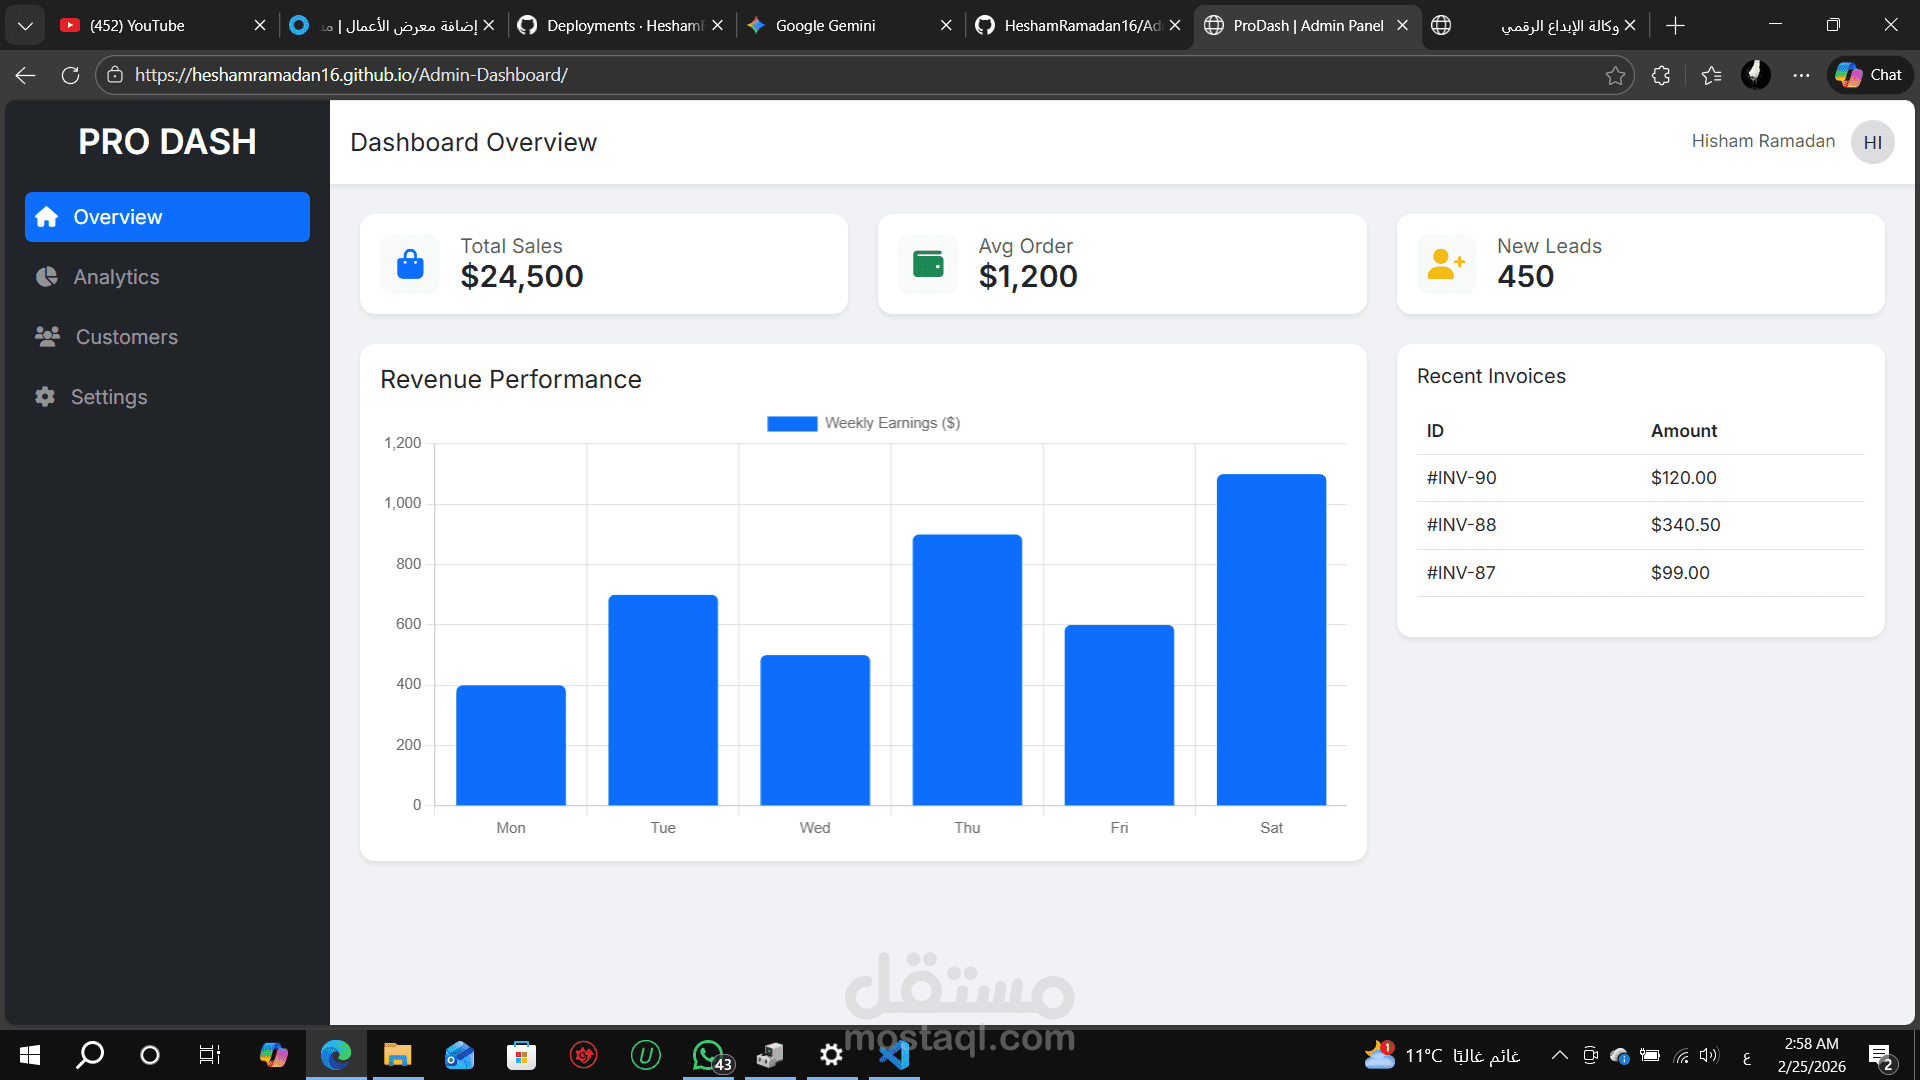Select the Customers icon in sidebar
The width and height of the screenshot is (1920, 1080).
pyautogui.click(x=45, y=337)
